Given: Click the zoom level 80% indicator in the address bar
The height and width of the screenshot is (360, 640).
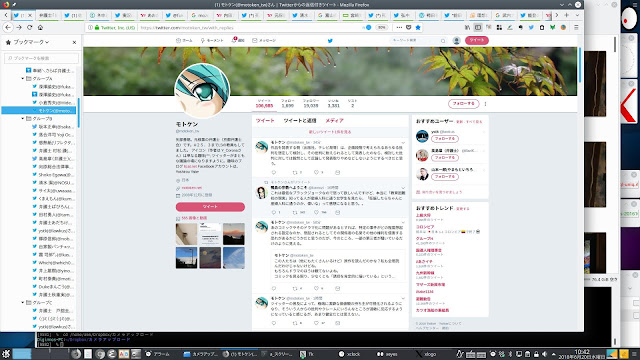Looking at the screenshot, I should pyautogui.click(x=382, y=27).
